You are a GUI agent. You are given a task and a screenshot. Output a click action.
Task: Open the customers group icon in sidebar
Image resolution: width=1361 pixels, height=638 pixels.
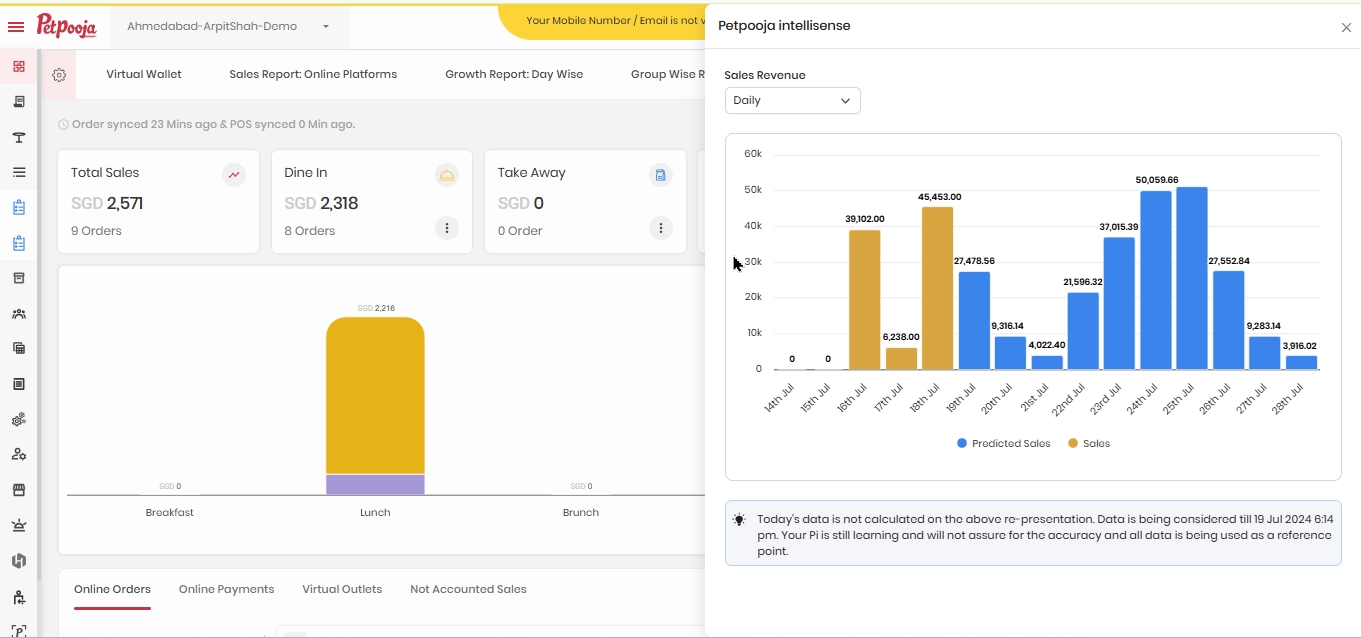18,314
